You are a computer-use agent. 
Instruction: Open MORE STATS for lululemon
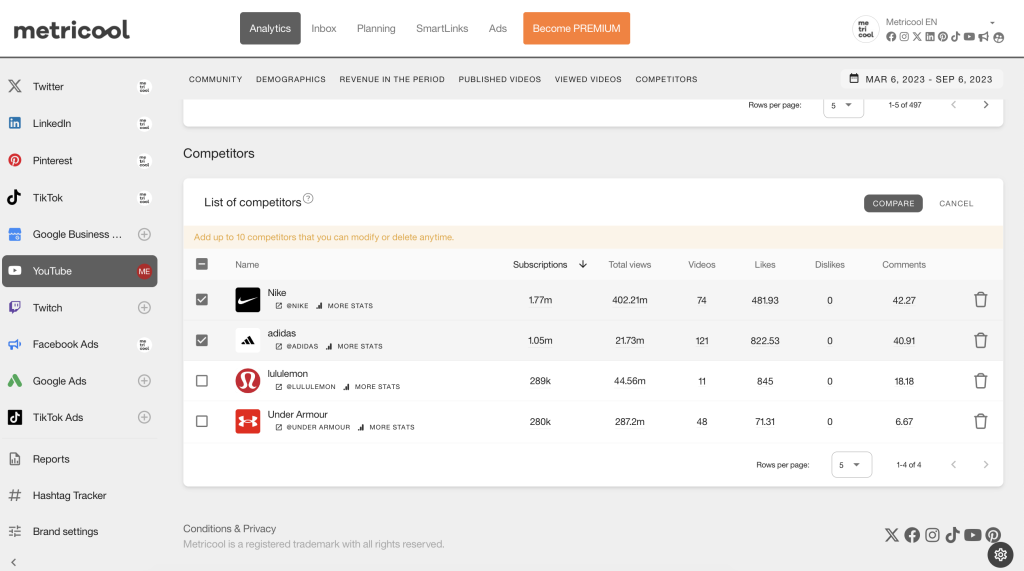[371, 387]
